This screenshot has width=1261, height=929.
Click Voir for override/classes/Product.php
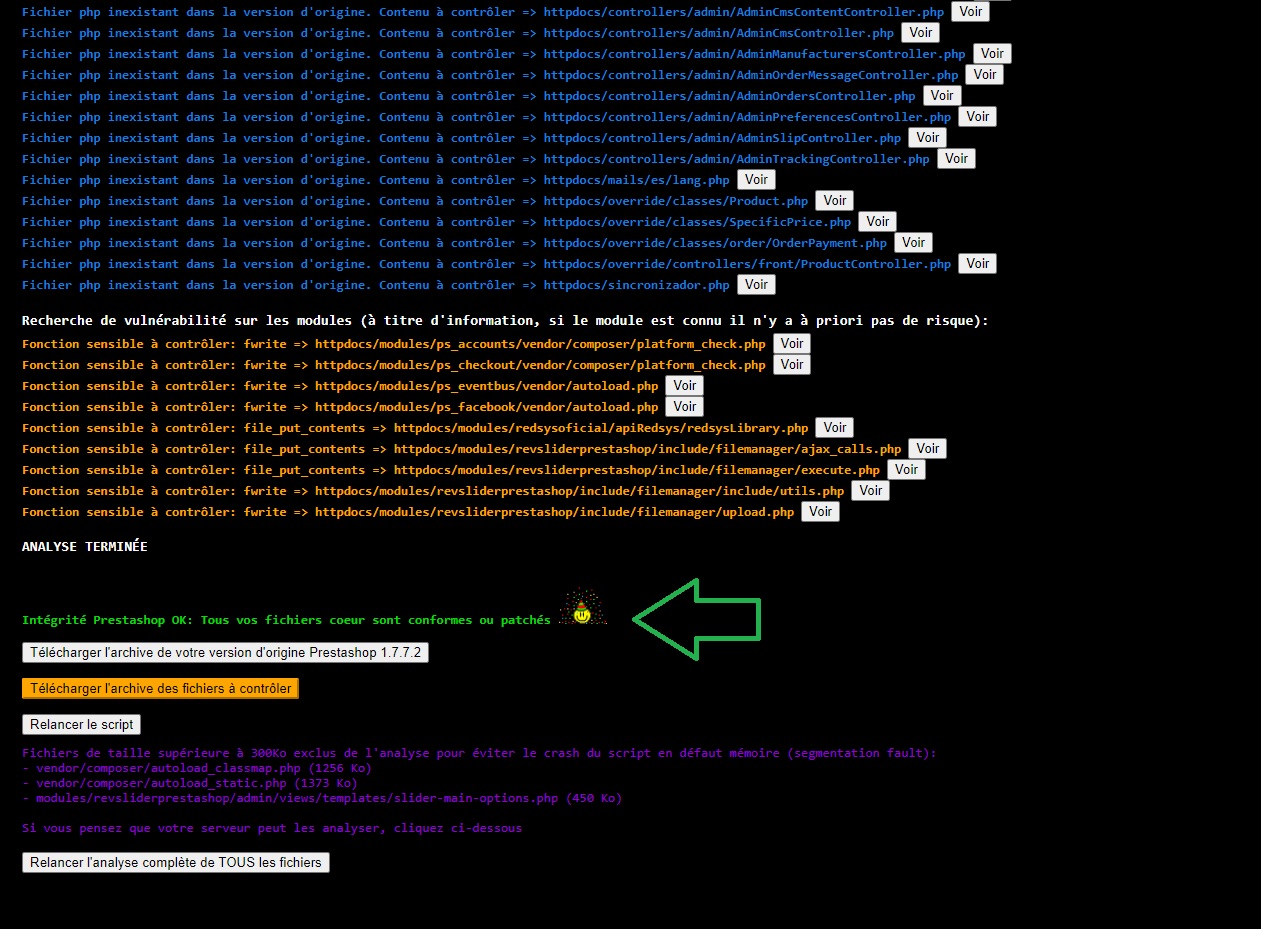click(x=835, y=201)
